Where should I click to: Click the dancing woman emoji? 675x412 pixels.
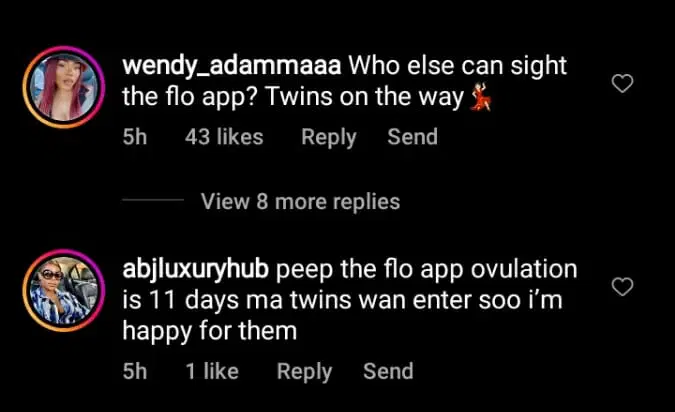tap(481, 98)
